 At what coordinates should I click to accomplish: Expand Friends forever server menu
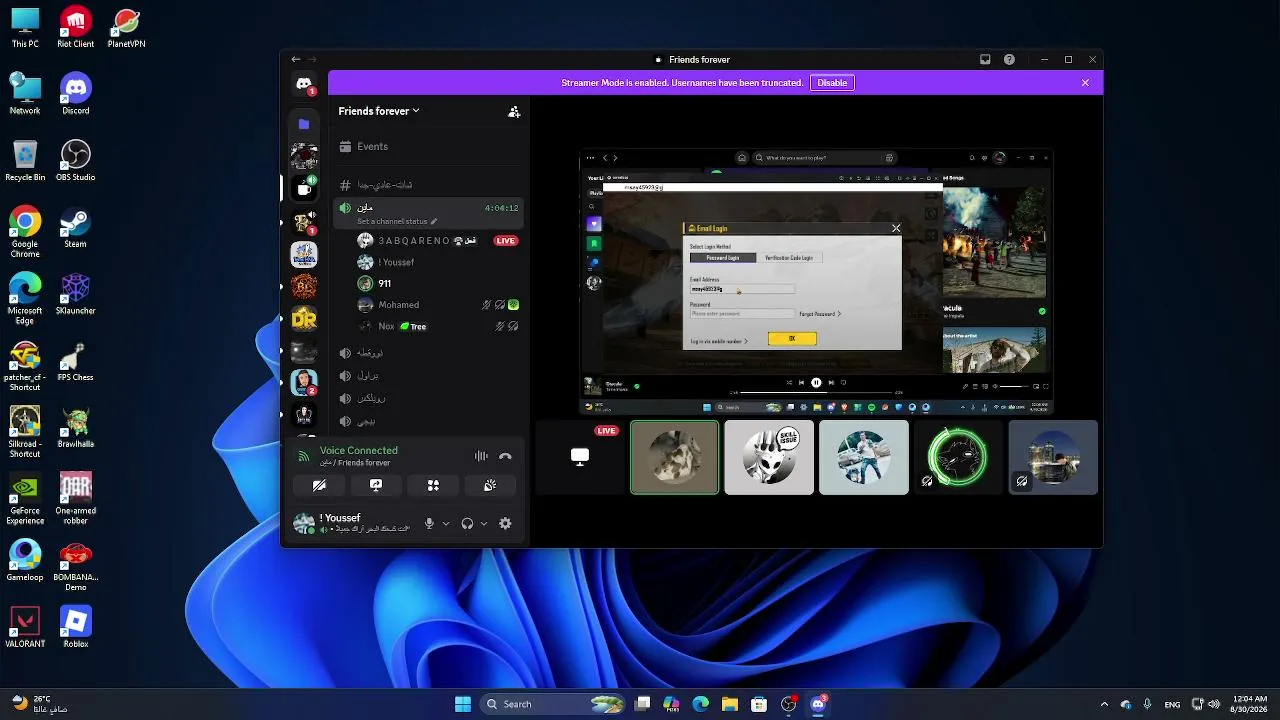pyautogui.click(x=379, y=111)
